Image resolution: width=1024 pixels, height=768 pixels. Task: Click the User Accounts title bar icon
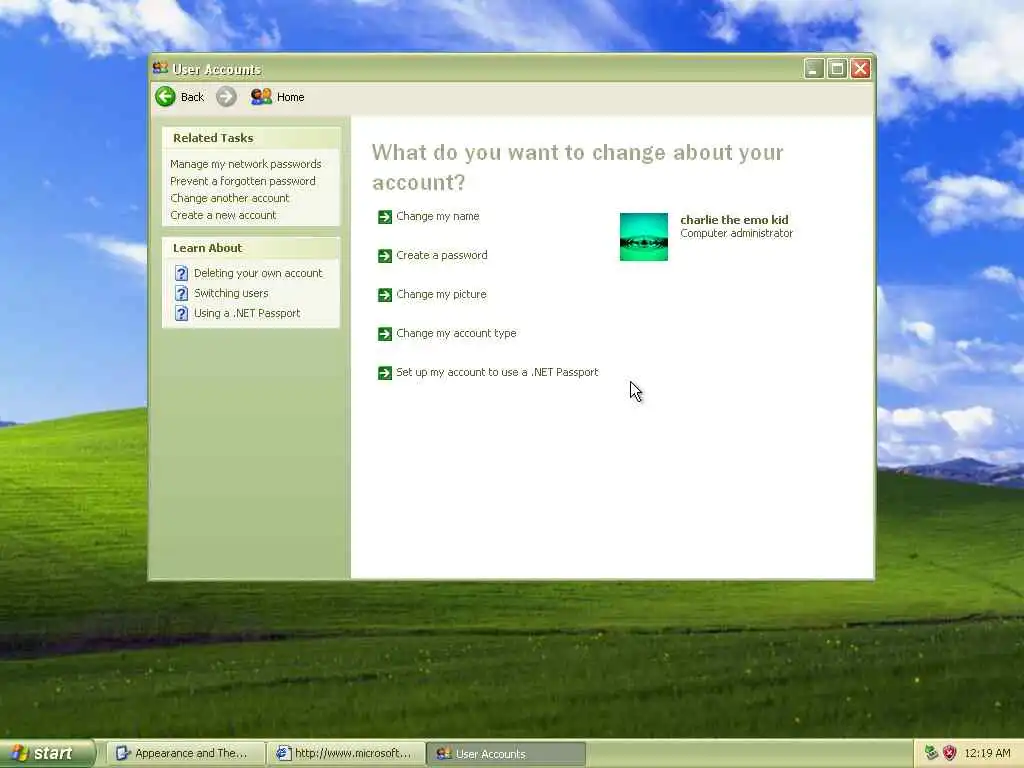coord(160,68)
